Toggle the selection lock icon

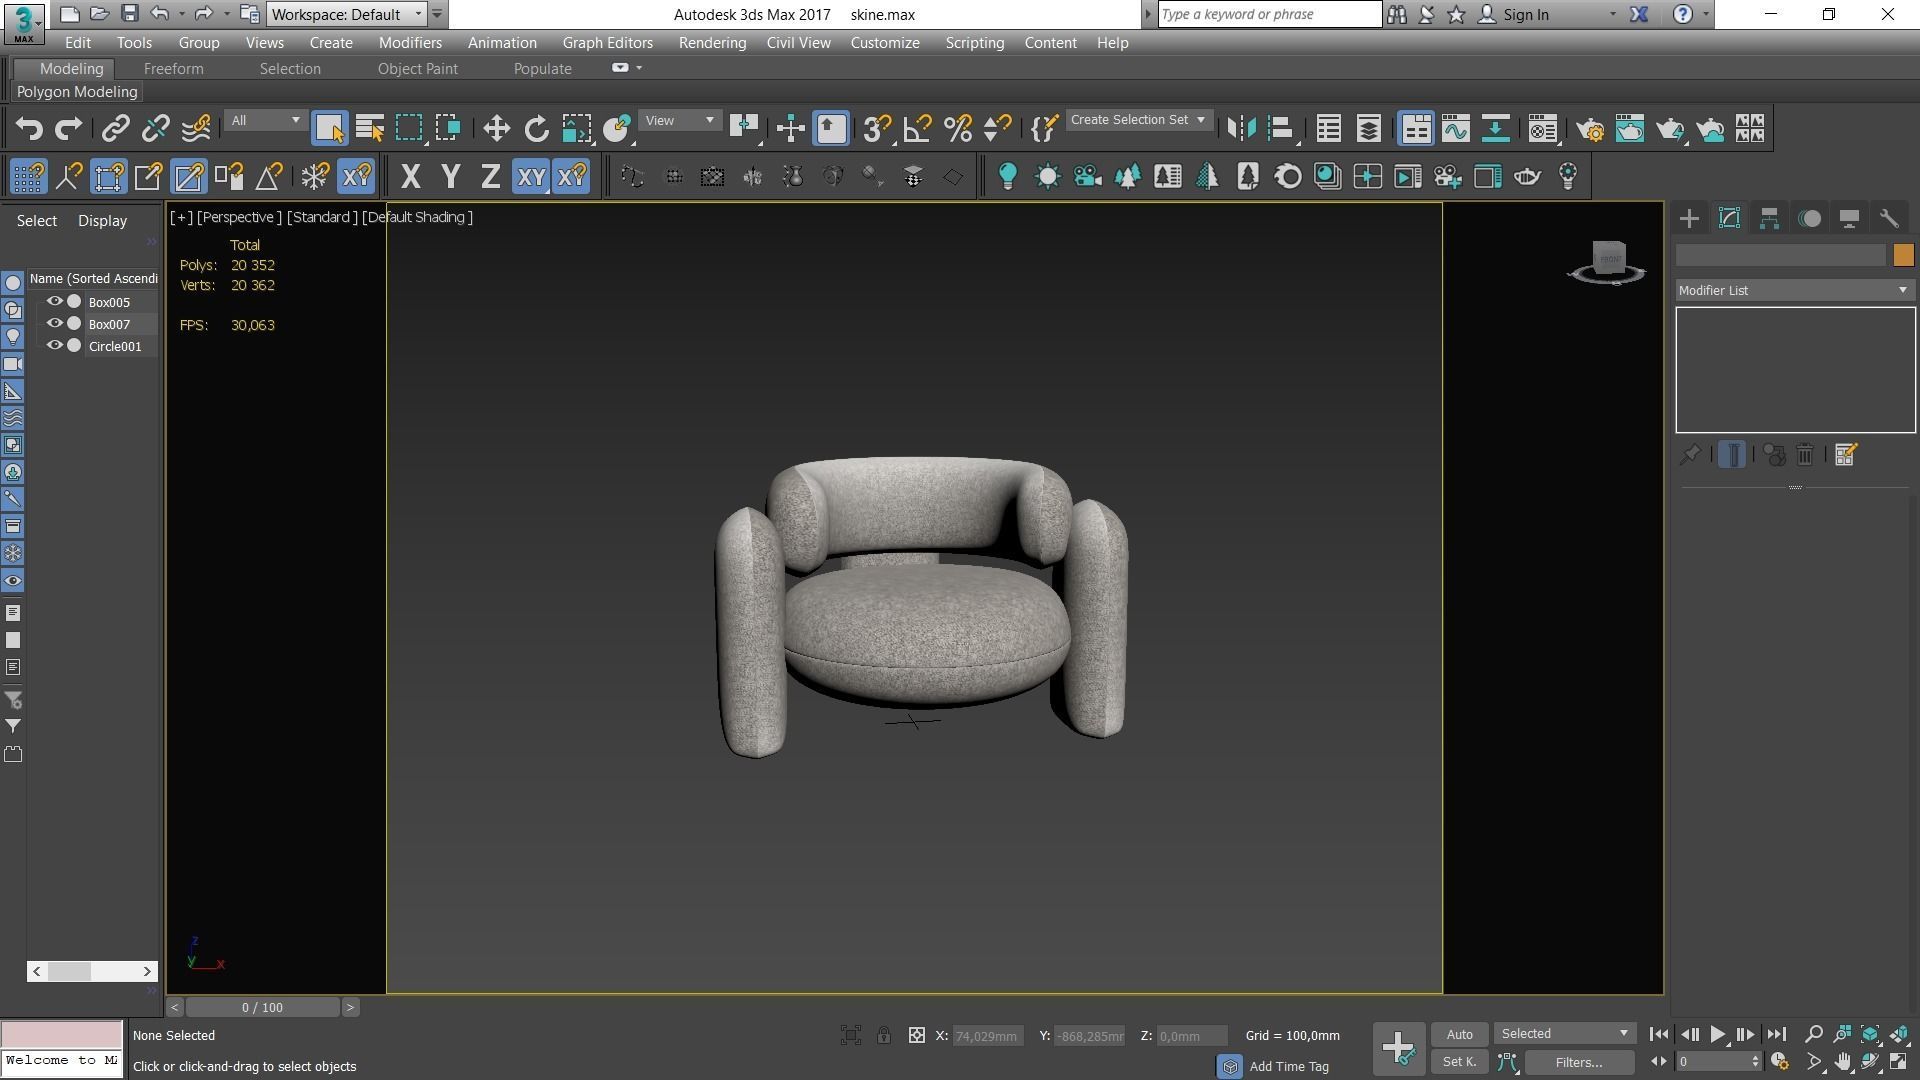pyautogui.click(x=884, y=1036)
